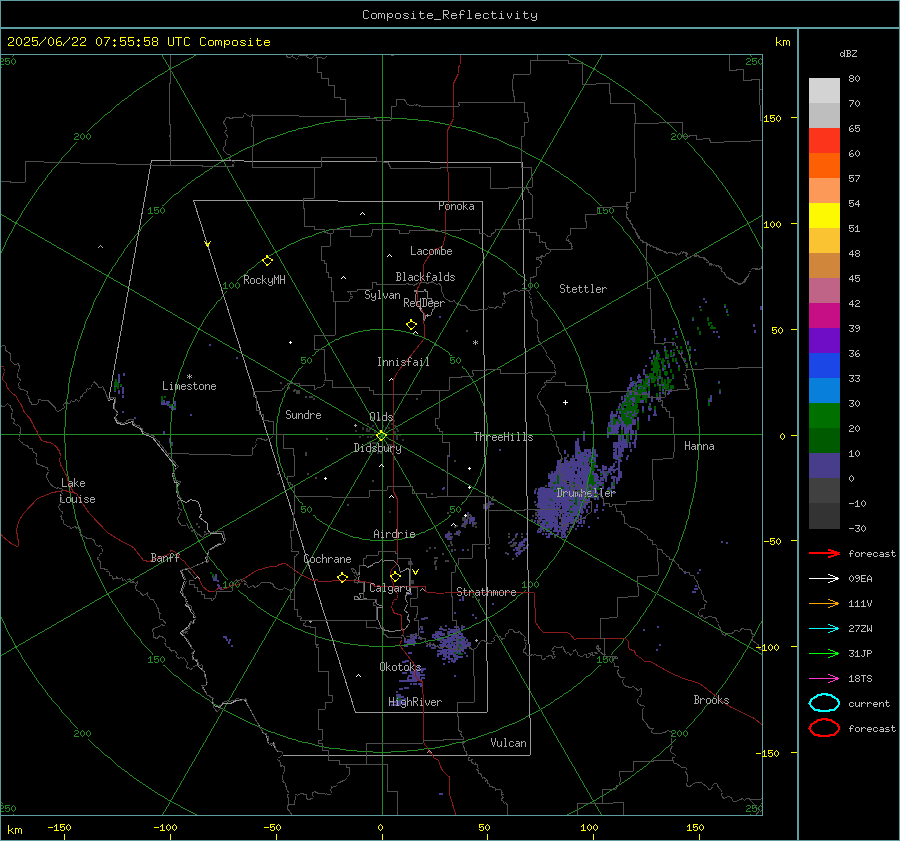Select the 0 dBZ purple color swatch
The height and width of the screenshot is (841, 900).
[824, 466]
